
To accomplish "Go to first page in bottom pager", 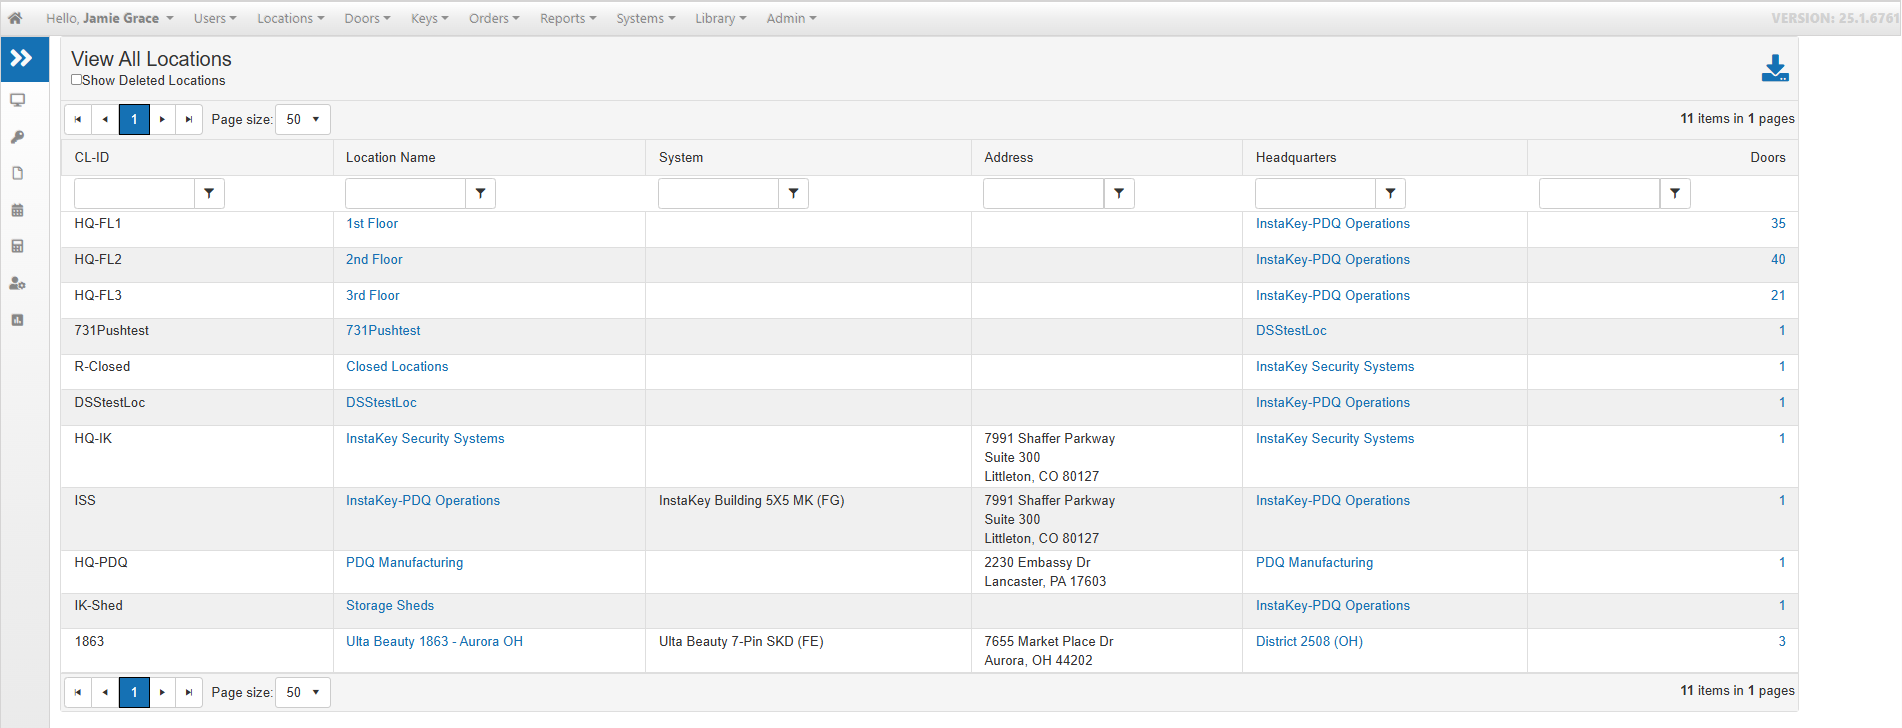I will [78, 692].
